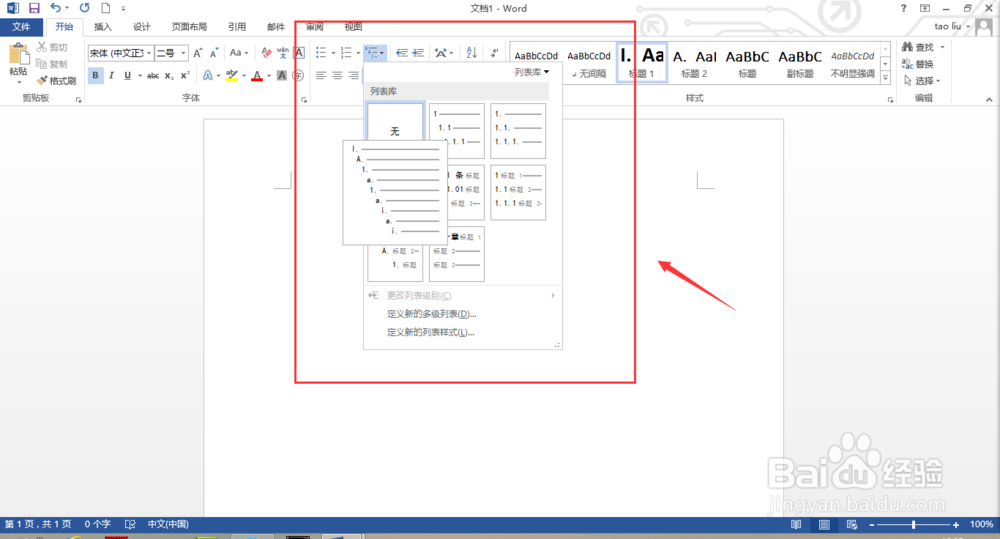
Task: Toggle bold formatting
Action: tap(95, 75)
